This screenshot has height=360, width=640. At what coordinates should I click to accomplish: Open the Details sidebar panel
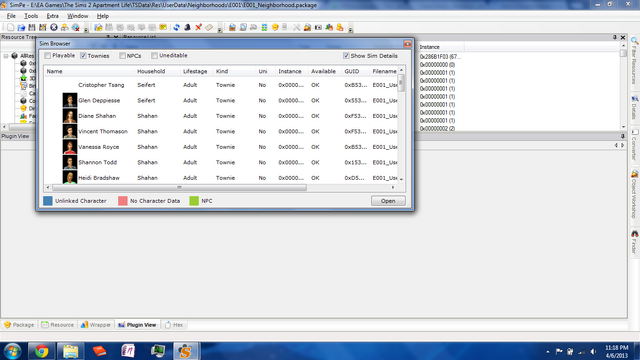point(635,108)
